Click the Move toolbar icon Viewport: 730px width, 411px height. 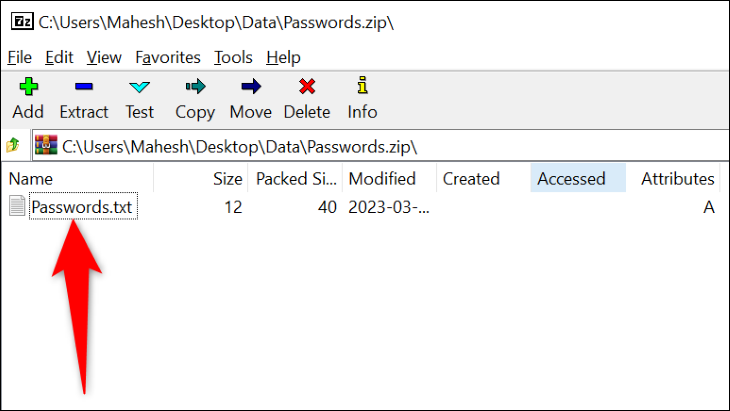pyautogui.click(x=251, y=97)
